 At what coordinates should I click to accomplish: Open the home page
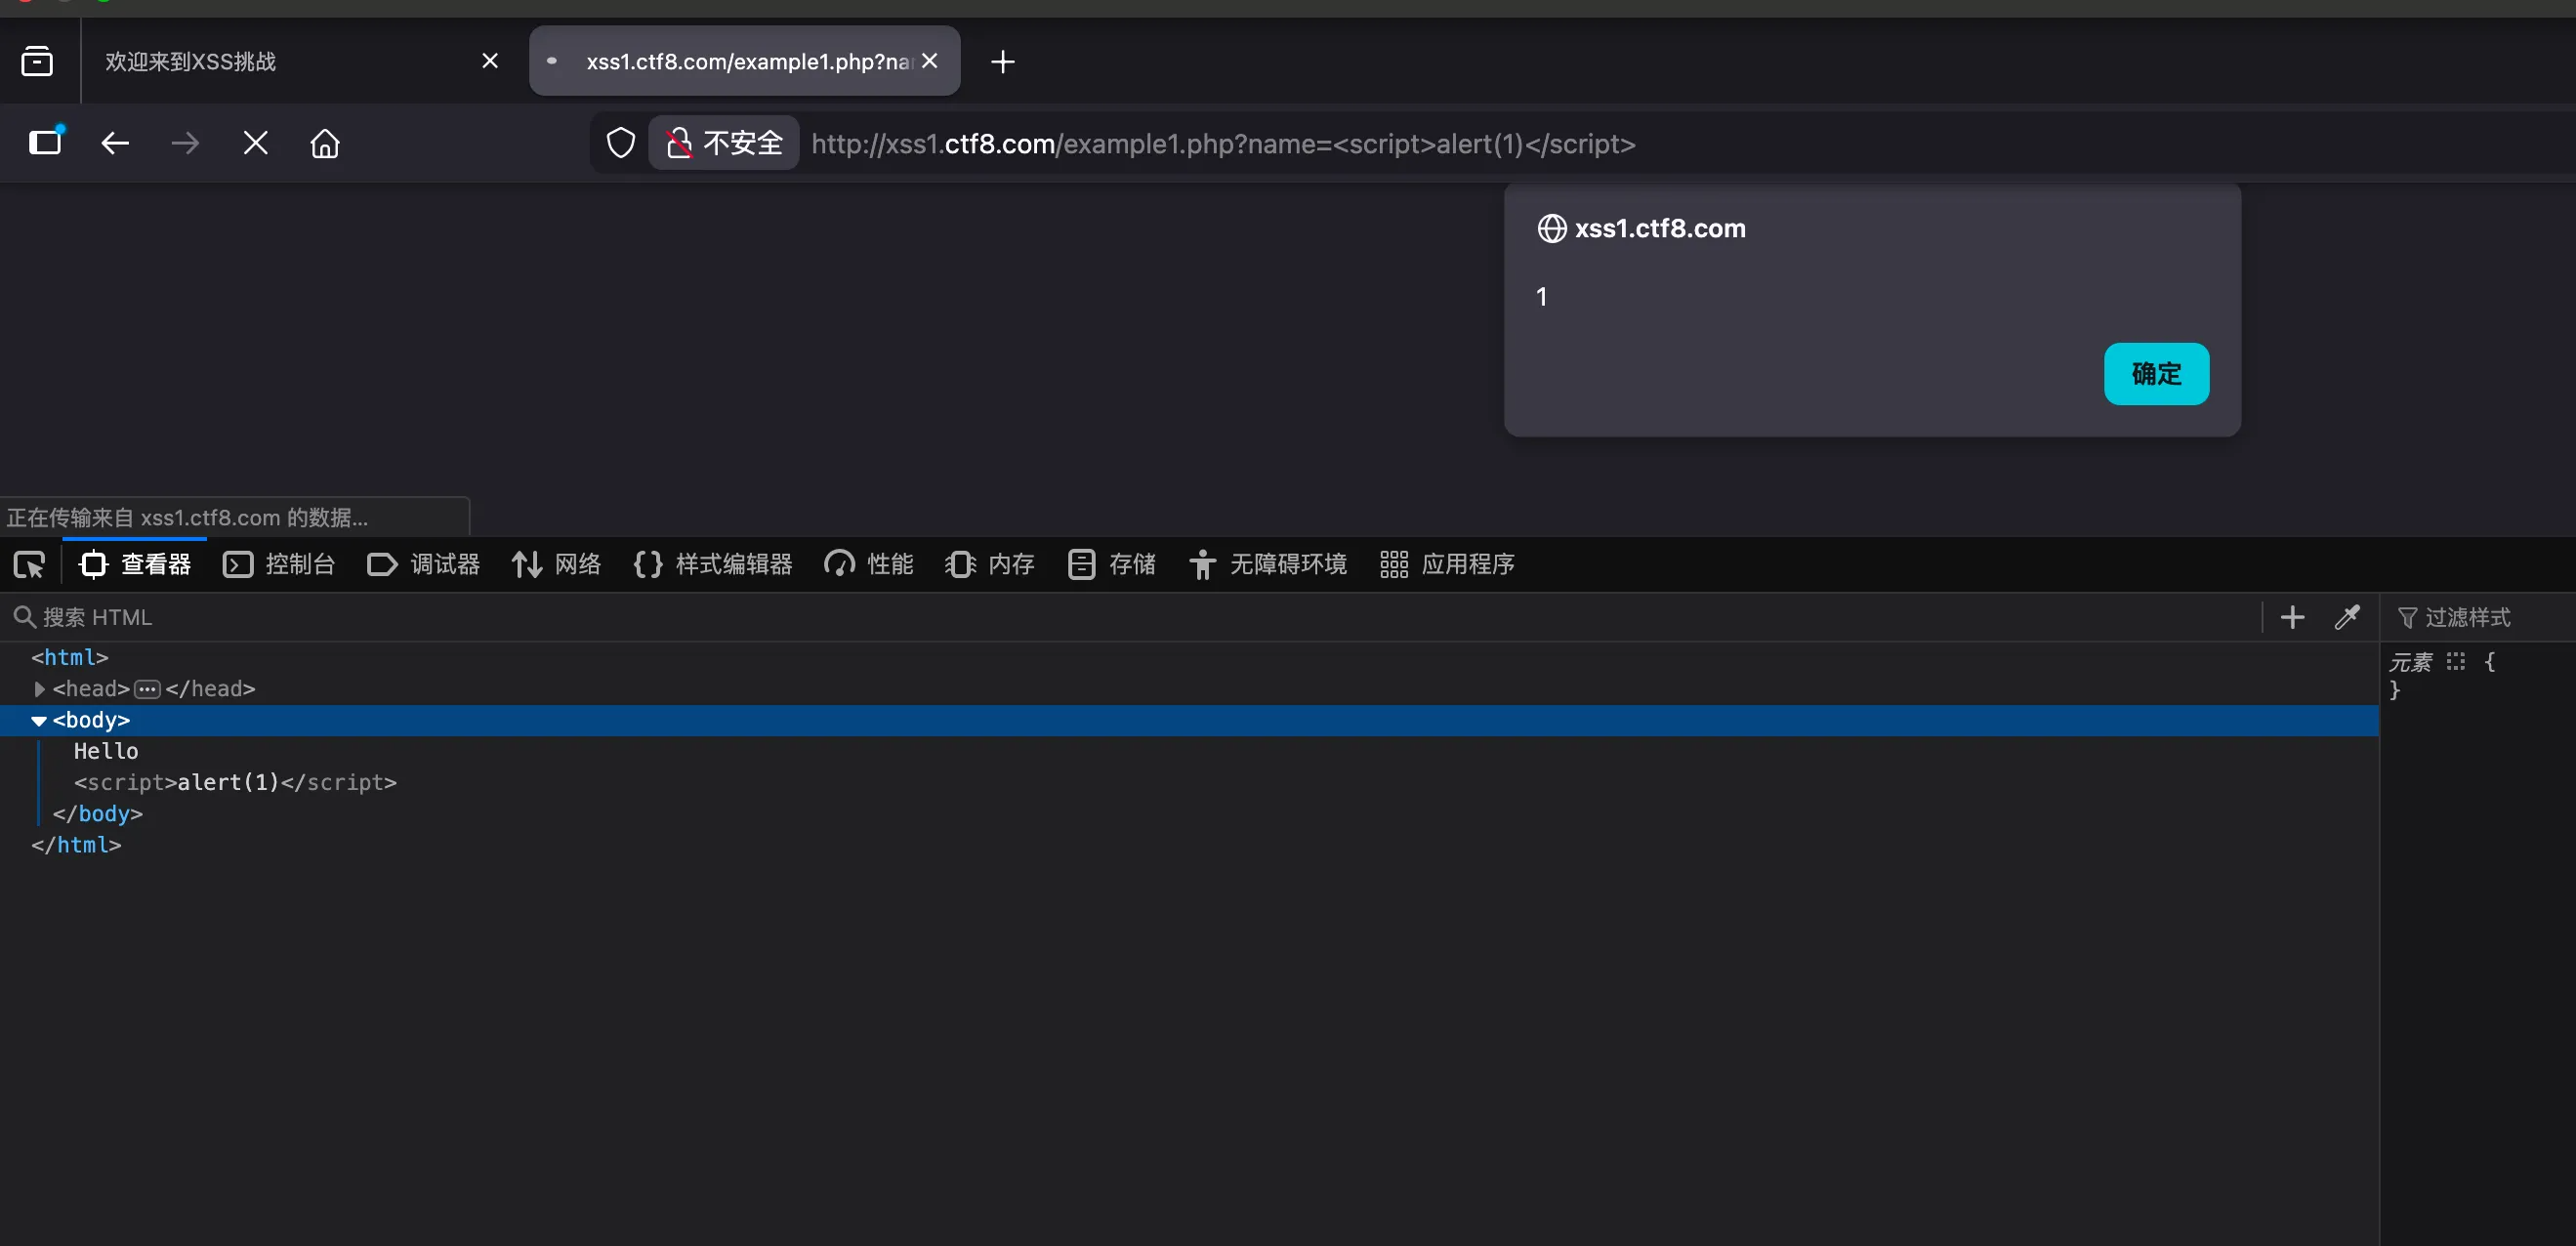(325, 143)
